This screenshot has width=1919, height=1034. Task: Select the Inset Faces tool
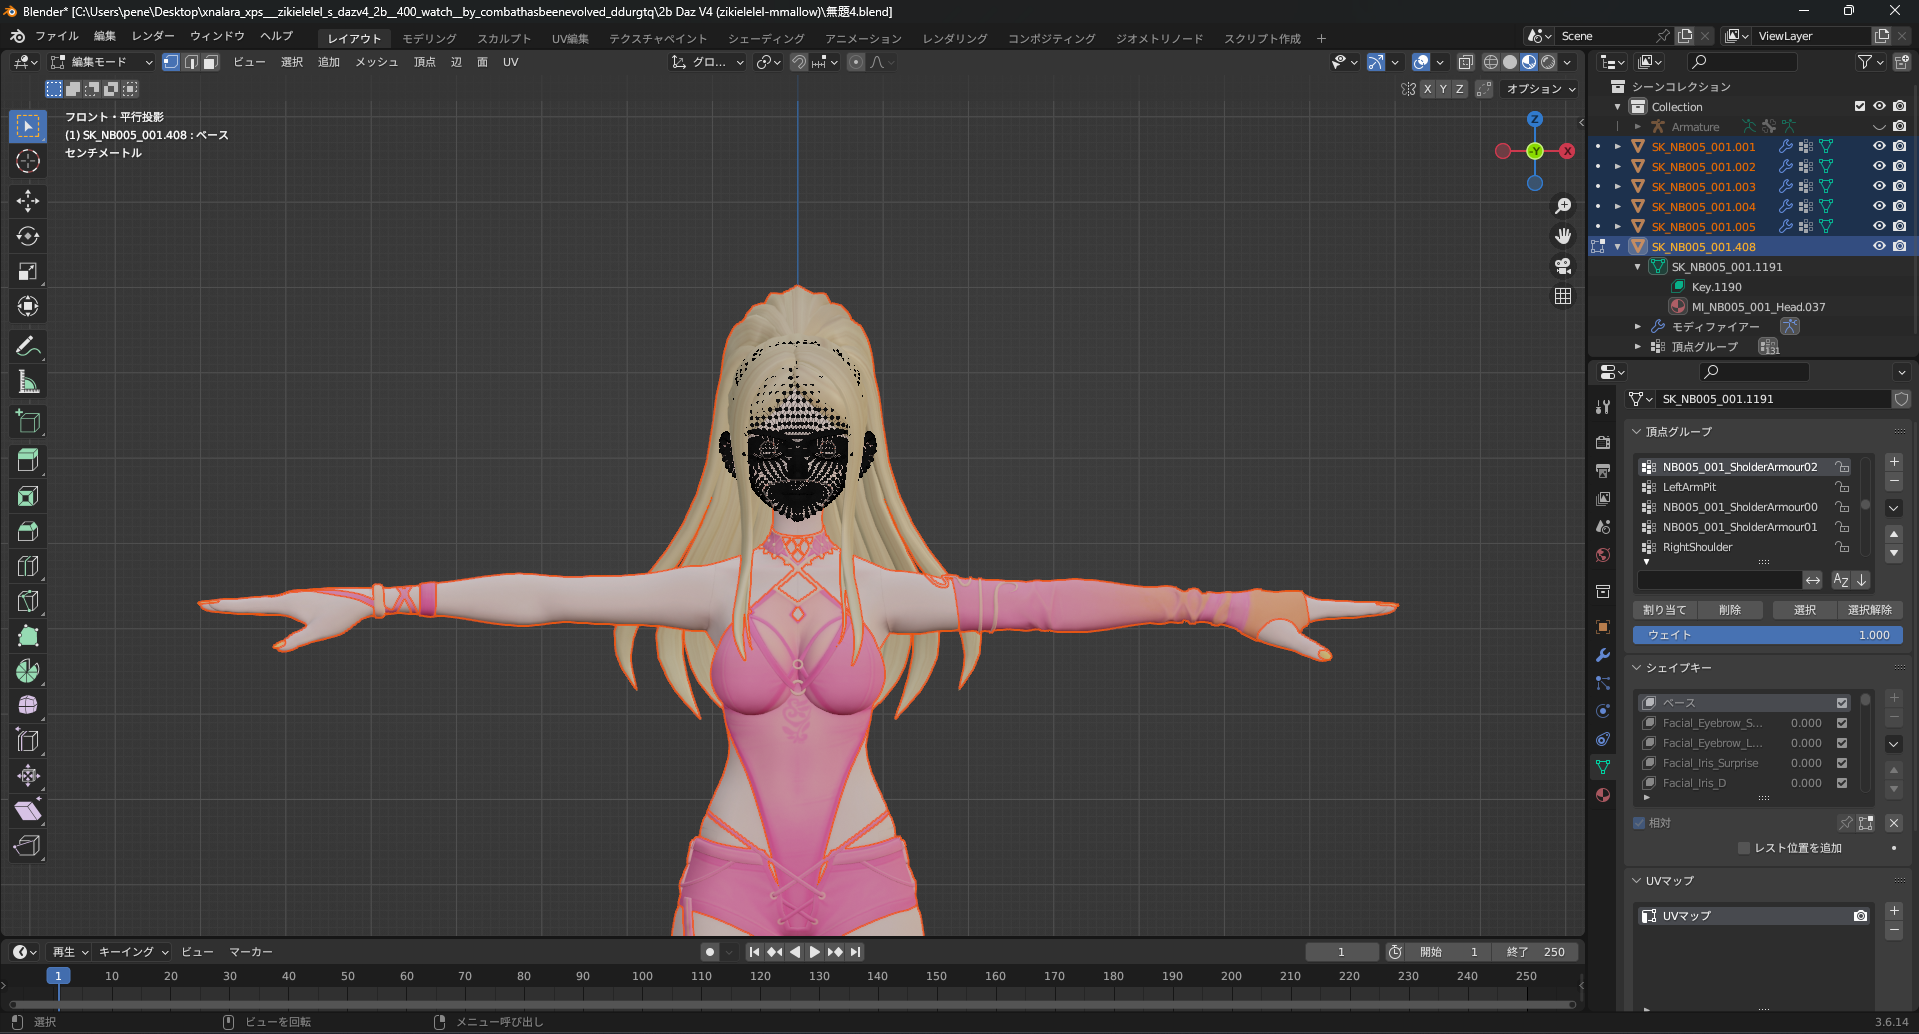tap(28, 496)
